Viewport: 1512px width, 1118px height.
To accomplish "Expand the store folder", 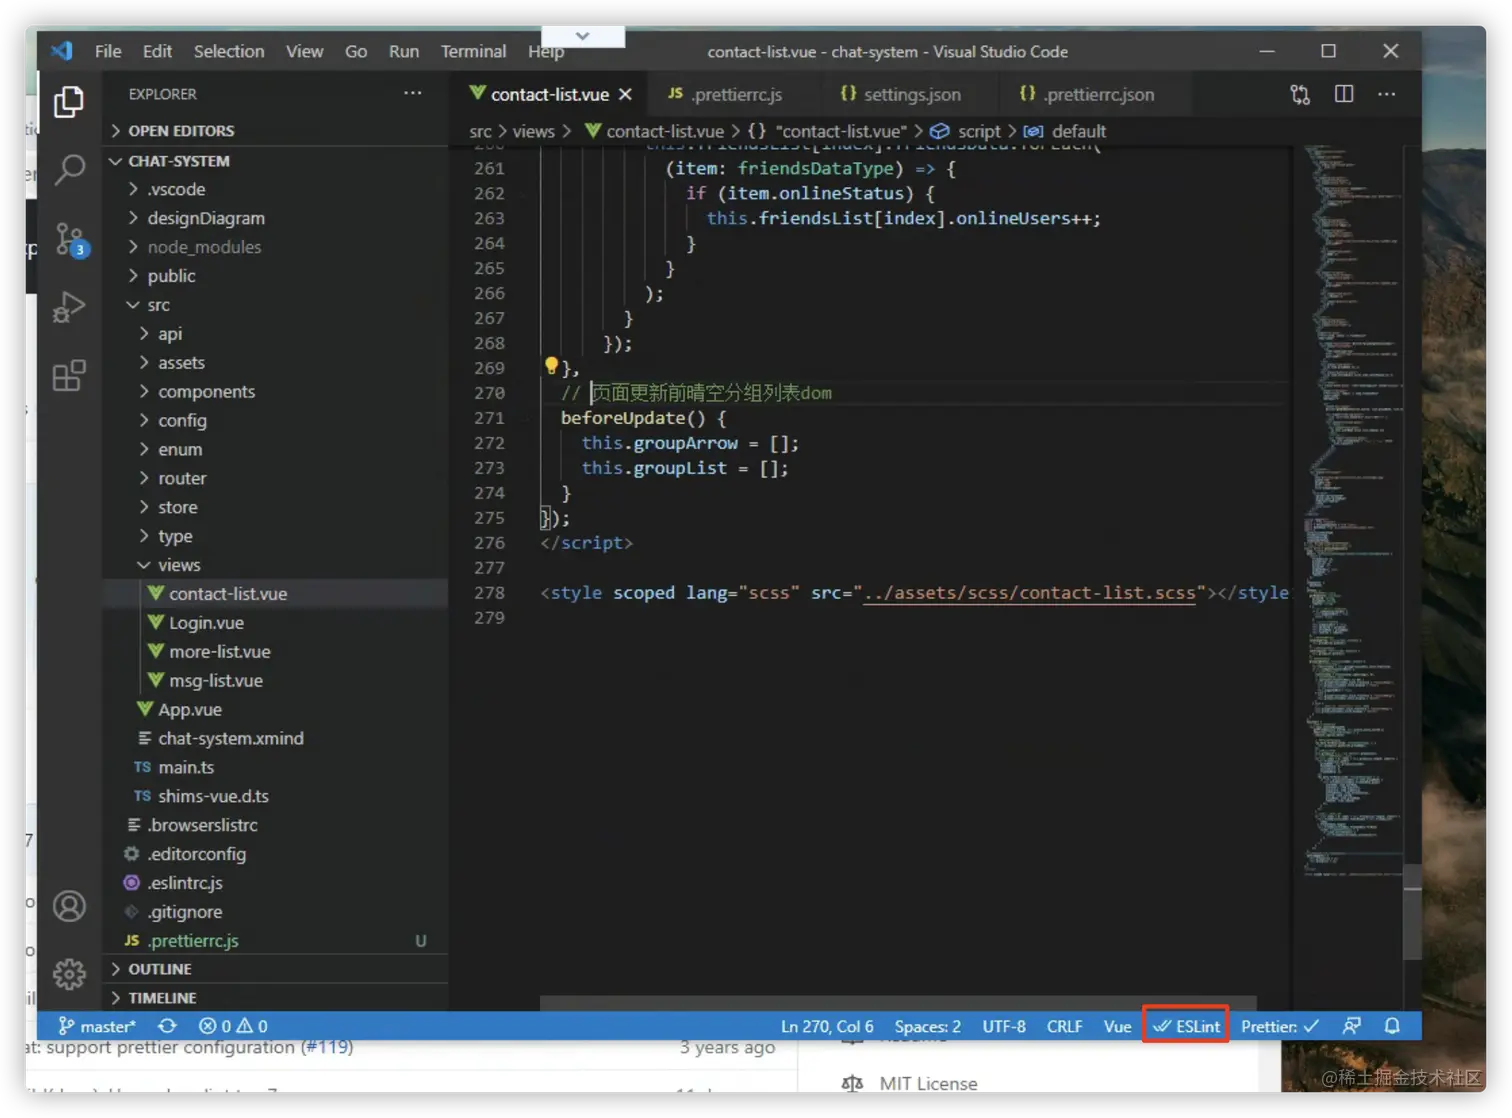I will [275, 508].
